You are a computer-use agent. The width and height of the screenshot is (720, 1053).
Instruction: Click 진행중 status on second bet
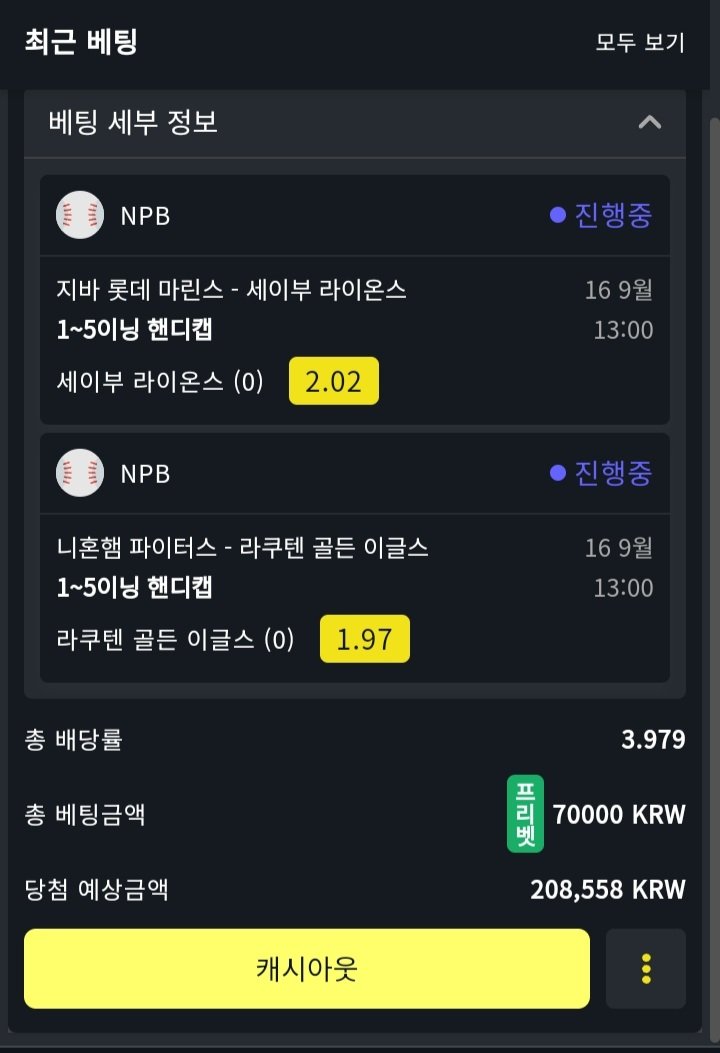[x=613, y=473]
